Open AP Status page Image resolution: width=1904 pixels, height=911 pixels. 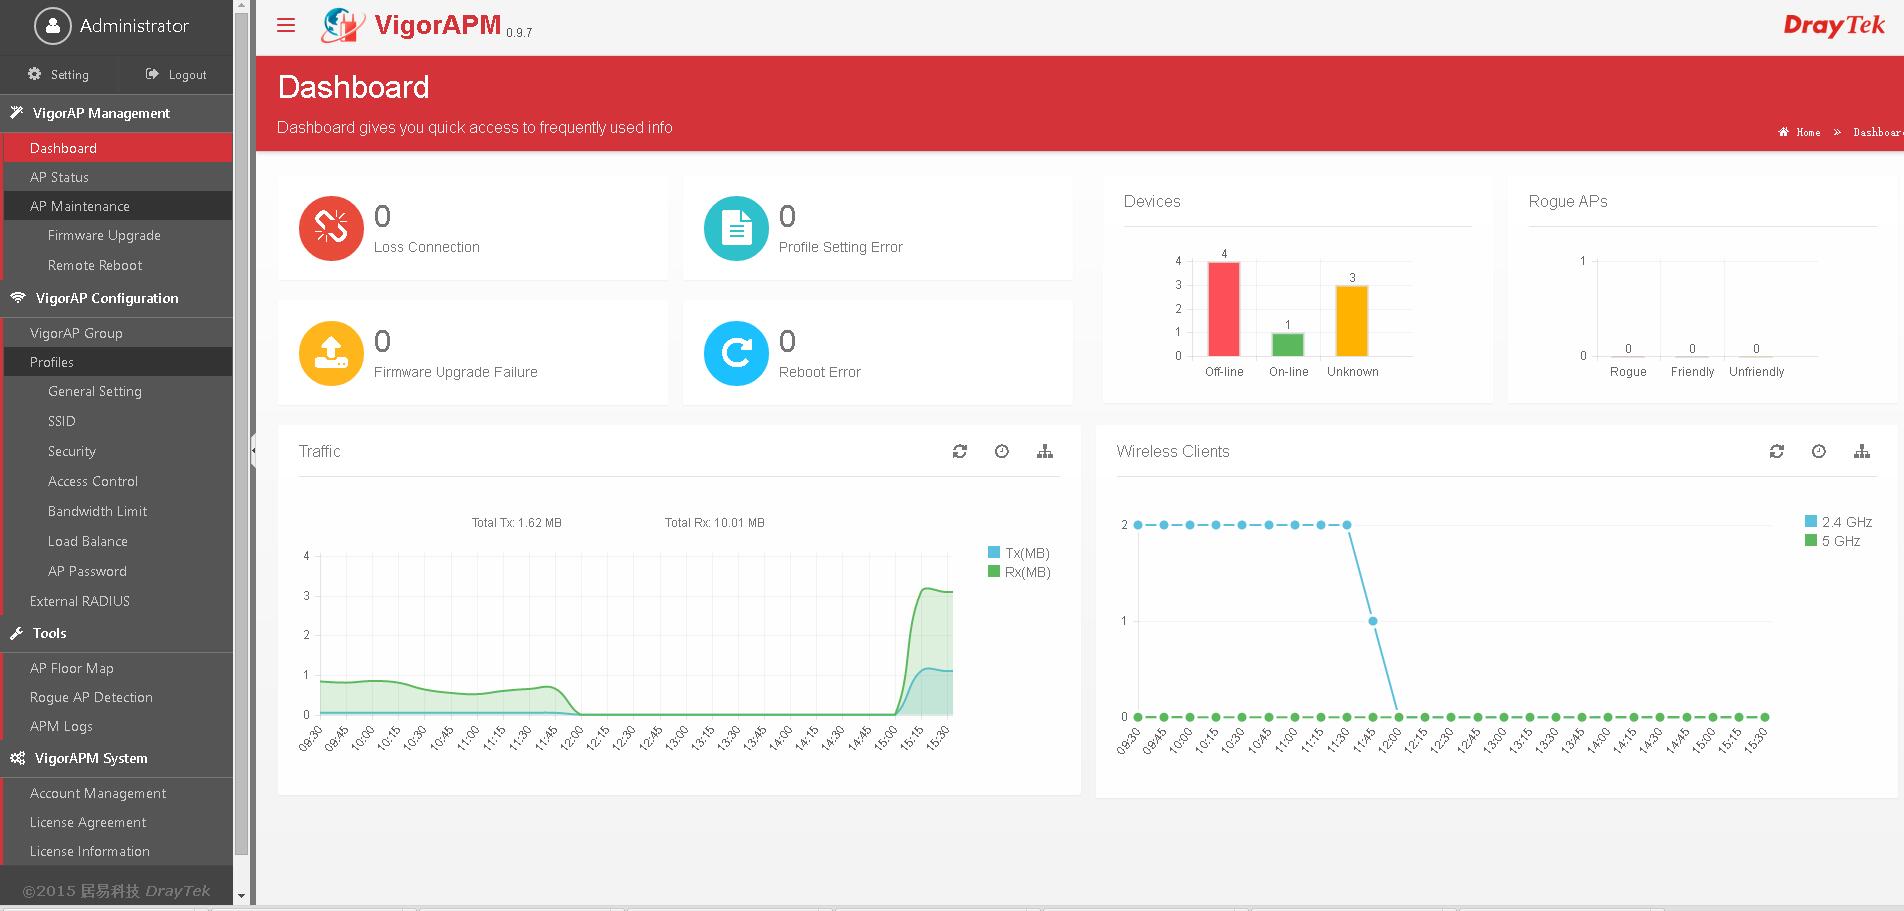click(116, 177)
